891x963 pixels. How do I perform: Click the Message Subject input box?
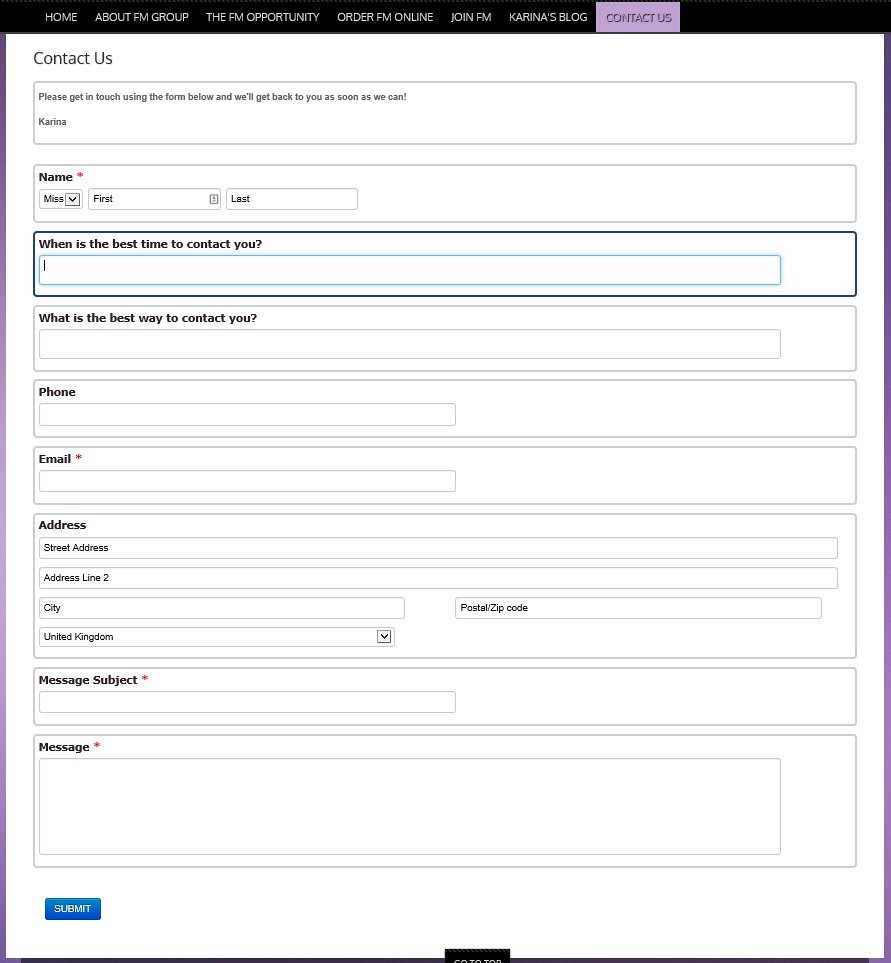click(247, 702)
